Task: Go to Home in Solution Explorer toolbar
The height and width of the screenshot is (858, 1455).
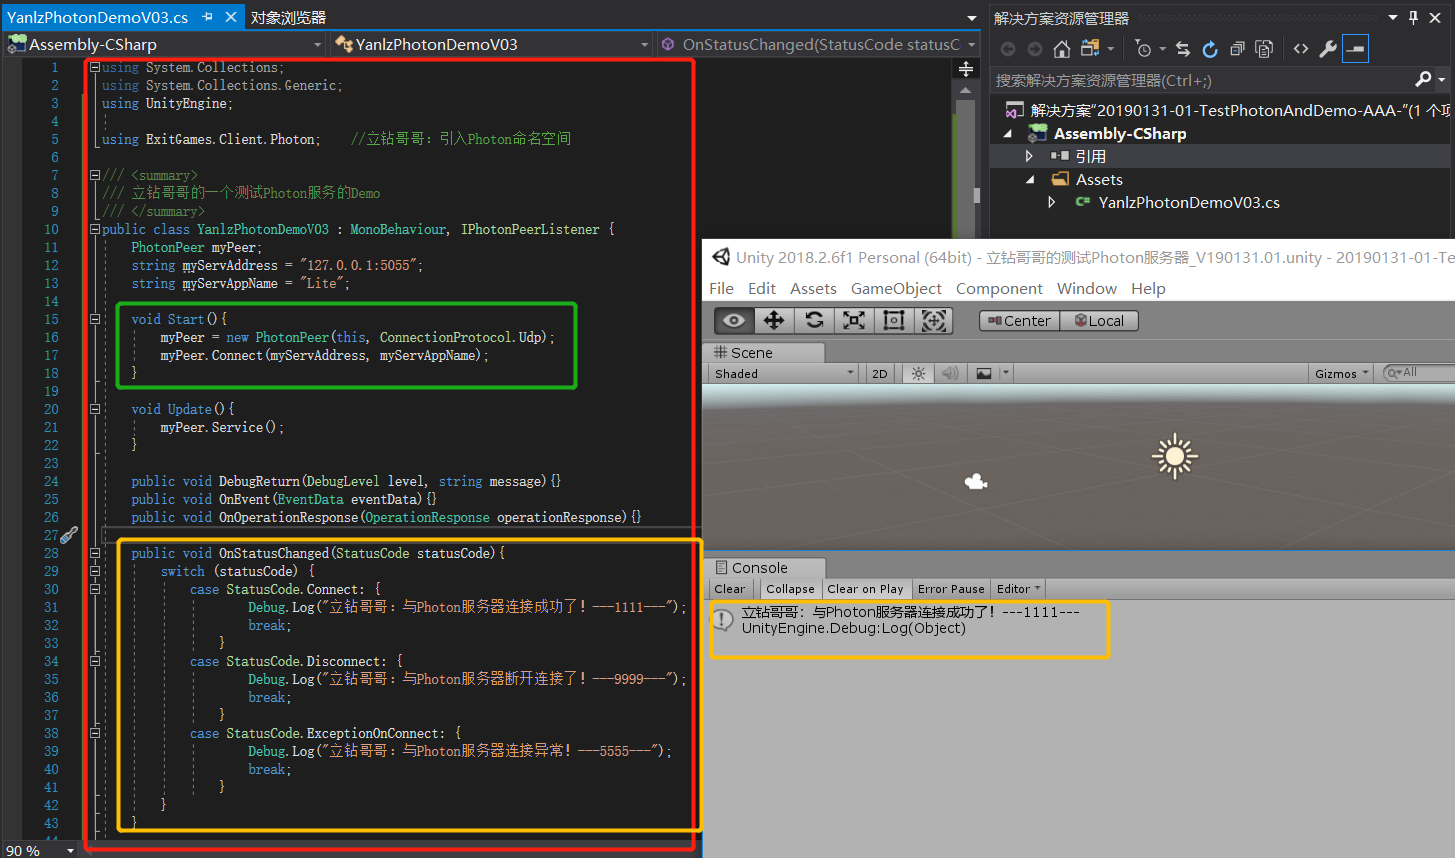Action: pyautogui.click(x=1062, y=48)
